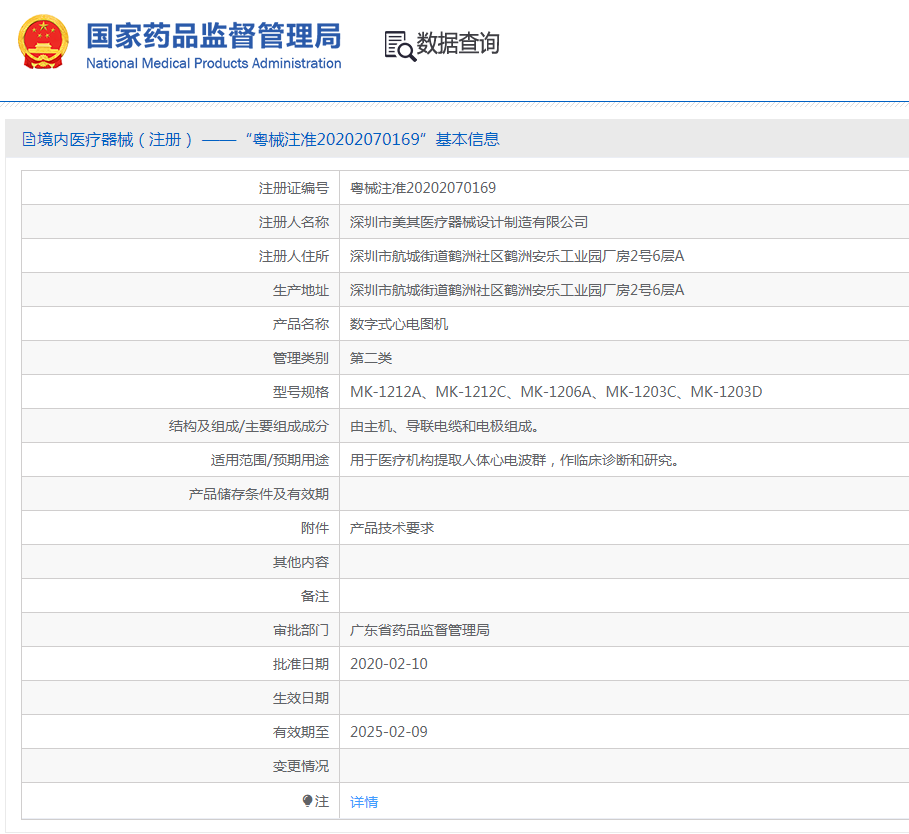The width and height of the screenshot is (909, 834).
Task: Click management class value 第二类
Action: (x=371, y=358)
